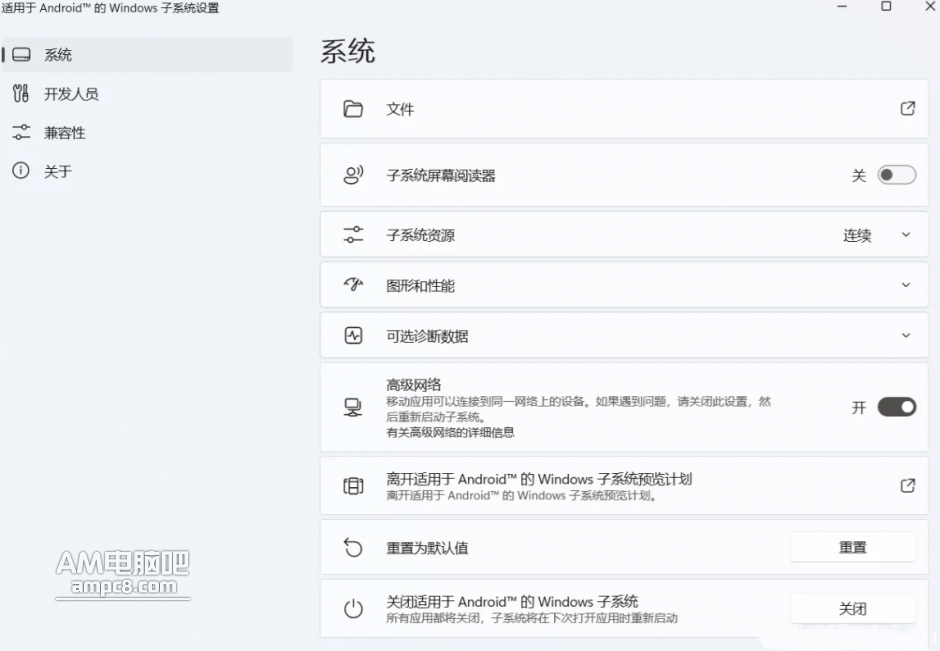
Task: Open 文件 via external link icon
Action: tap(908, 108)
